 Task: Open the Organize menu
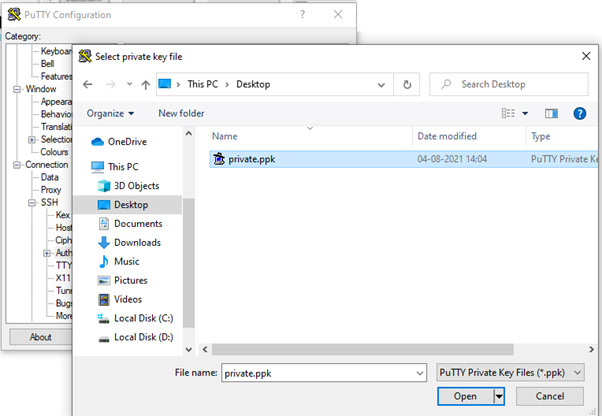click(110, 114)
